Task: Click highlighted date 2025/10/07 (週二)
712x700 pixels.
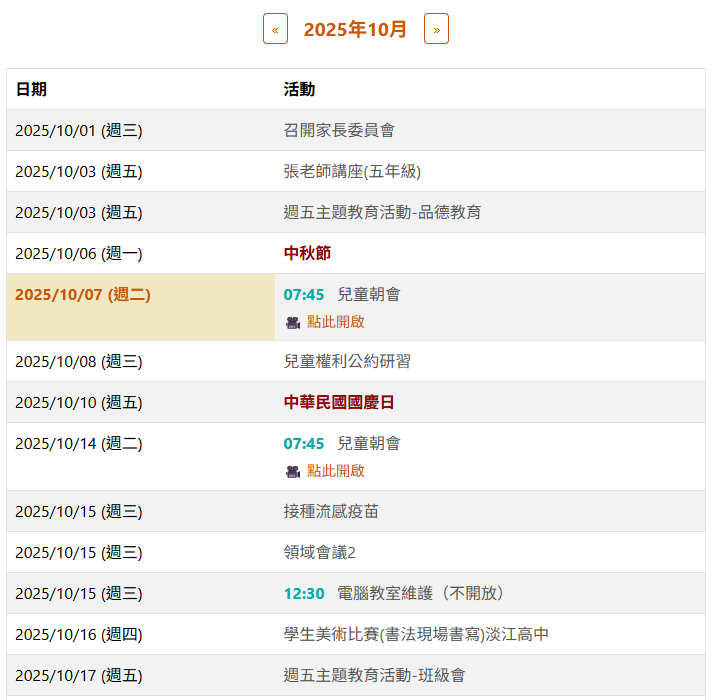Action: point(83,294)
